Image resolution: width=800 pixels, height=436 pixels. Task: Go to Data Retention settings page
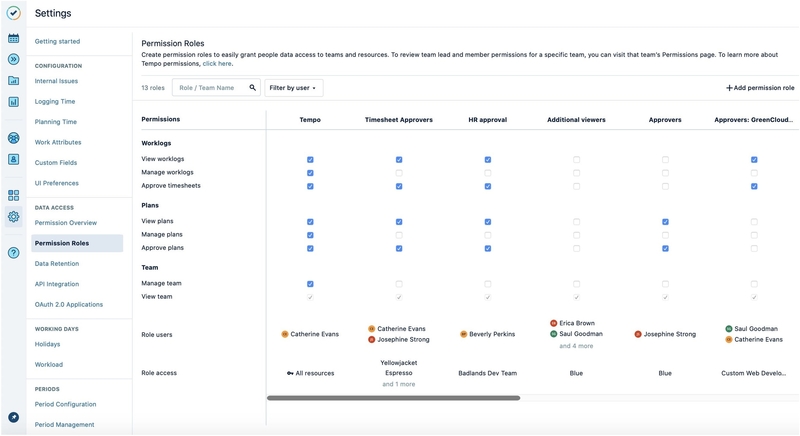point(57,264)
